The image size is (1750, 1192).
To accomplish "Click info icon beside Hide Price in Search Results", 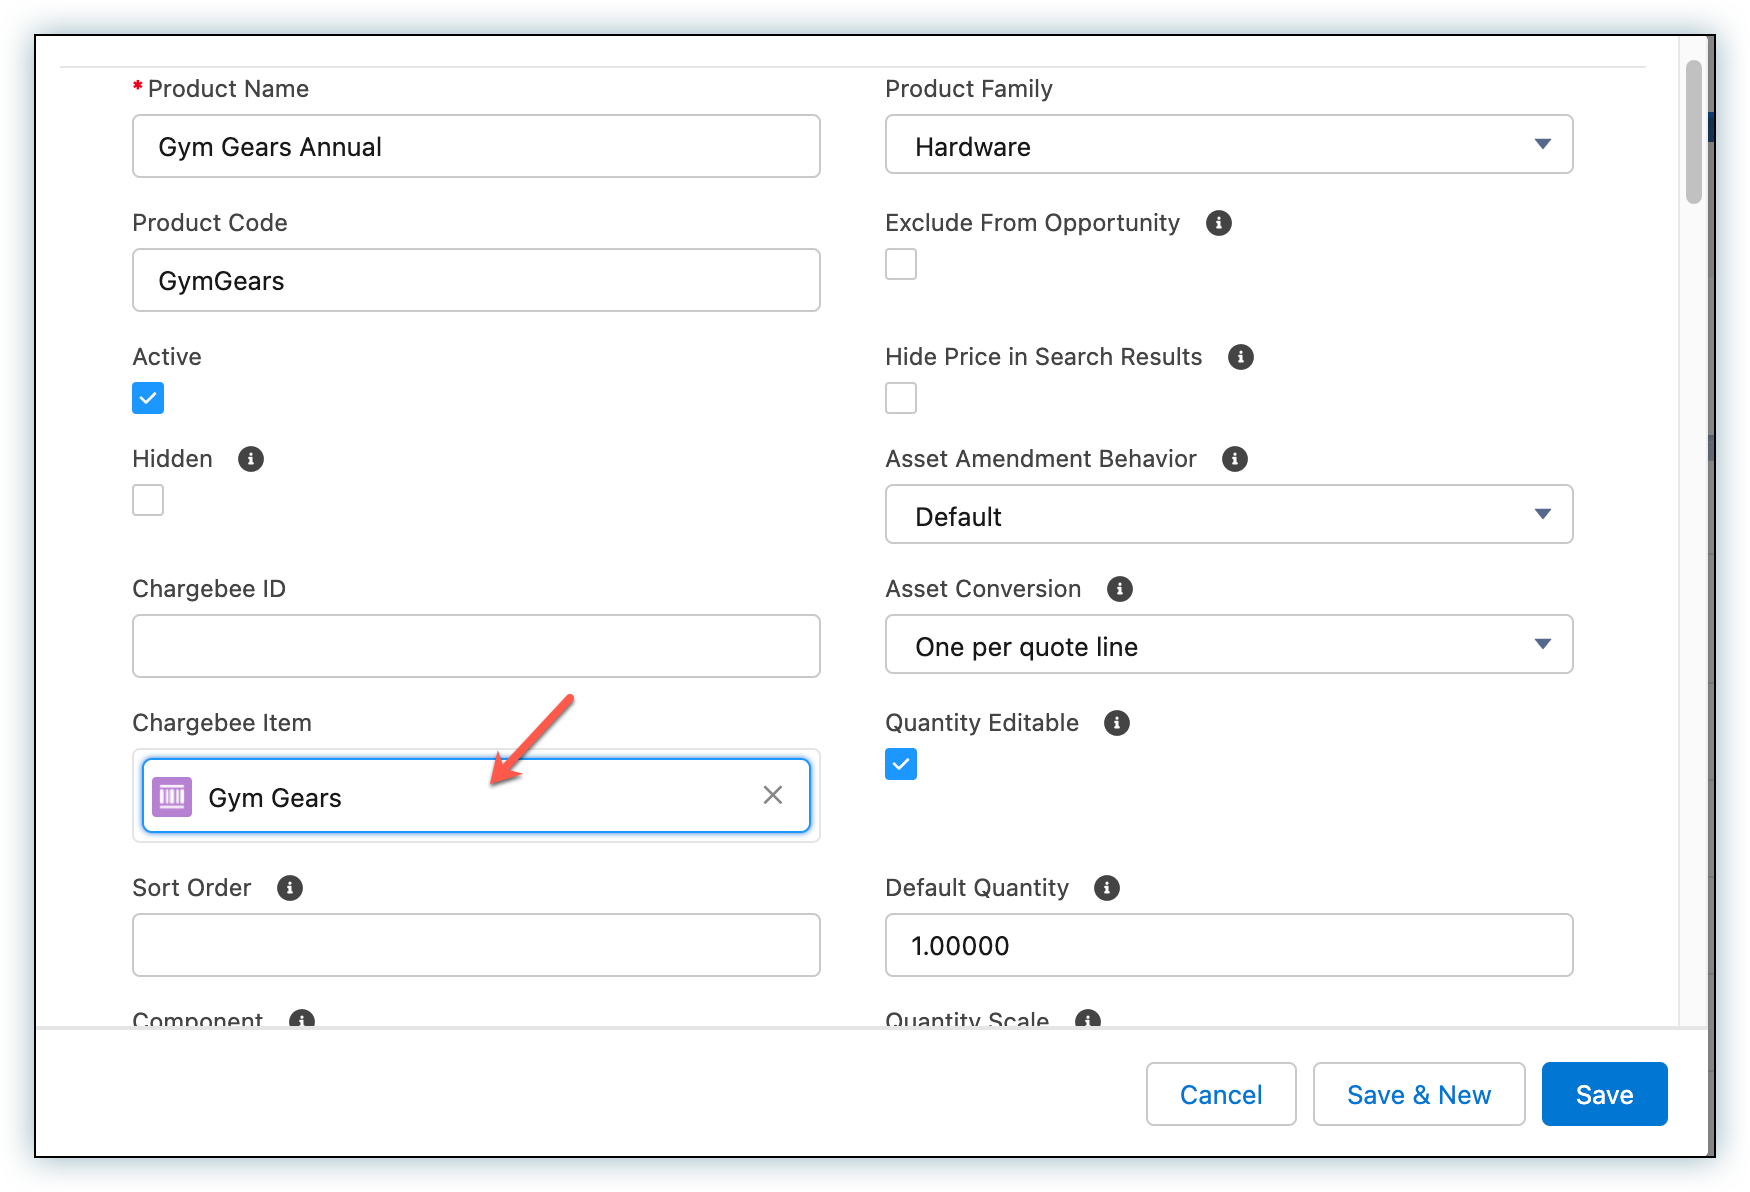I will tap(1240, 357).
